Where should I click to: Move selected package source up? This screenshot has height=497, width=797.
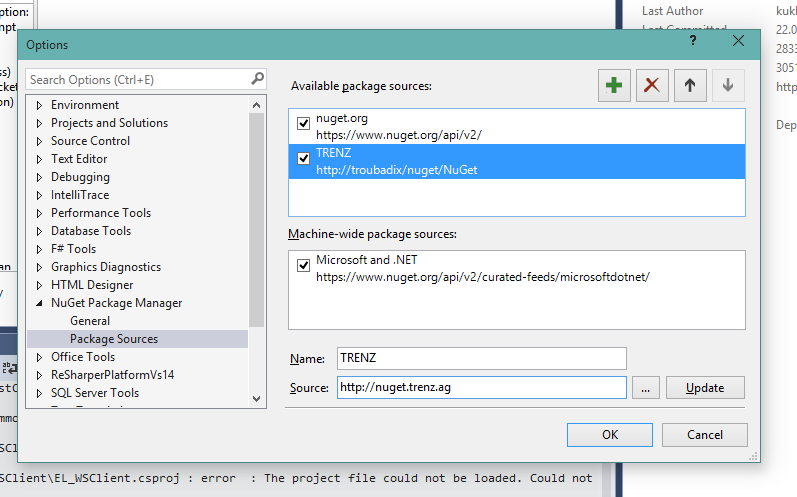690,85
